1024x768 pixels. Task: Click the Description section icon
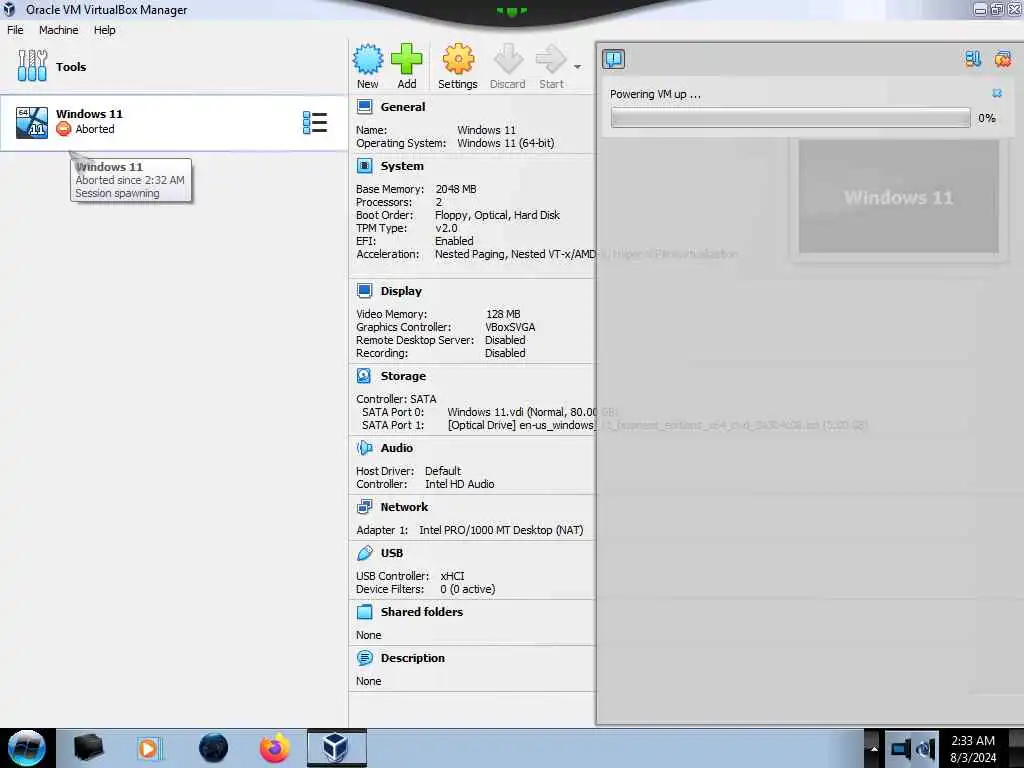[x=364, y=658]
